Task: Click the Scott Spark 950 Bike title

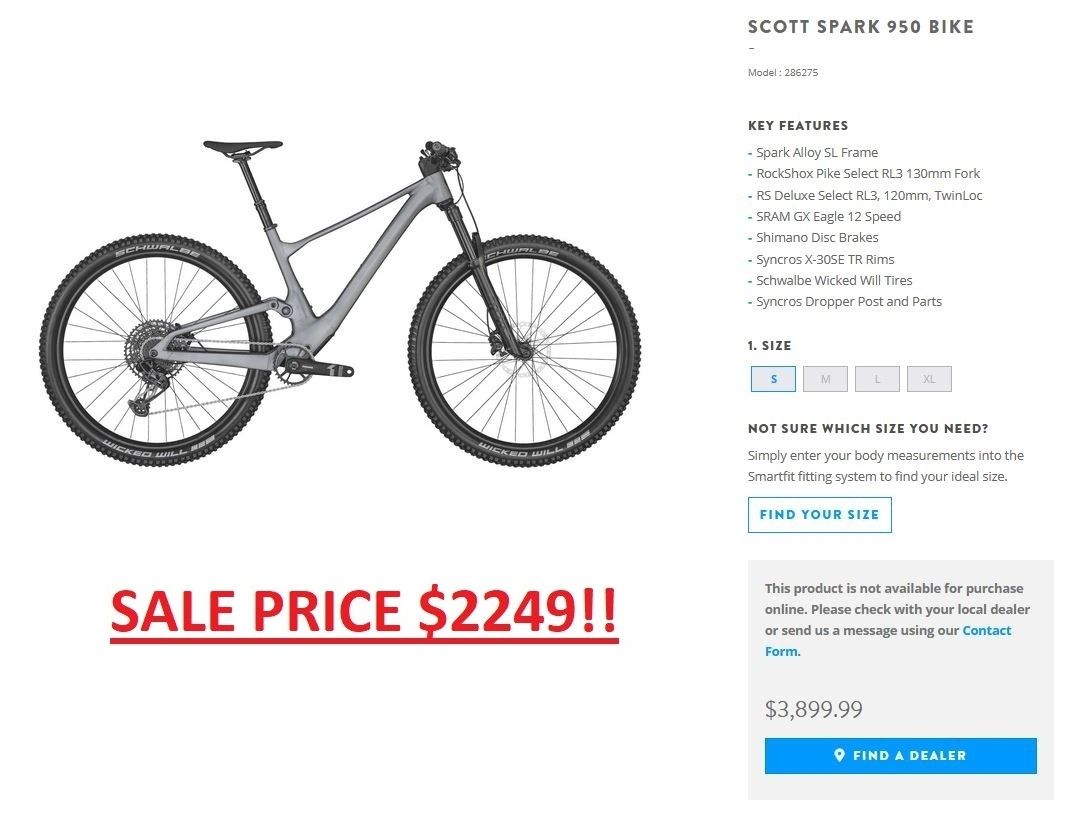Action: click(860, 27)
